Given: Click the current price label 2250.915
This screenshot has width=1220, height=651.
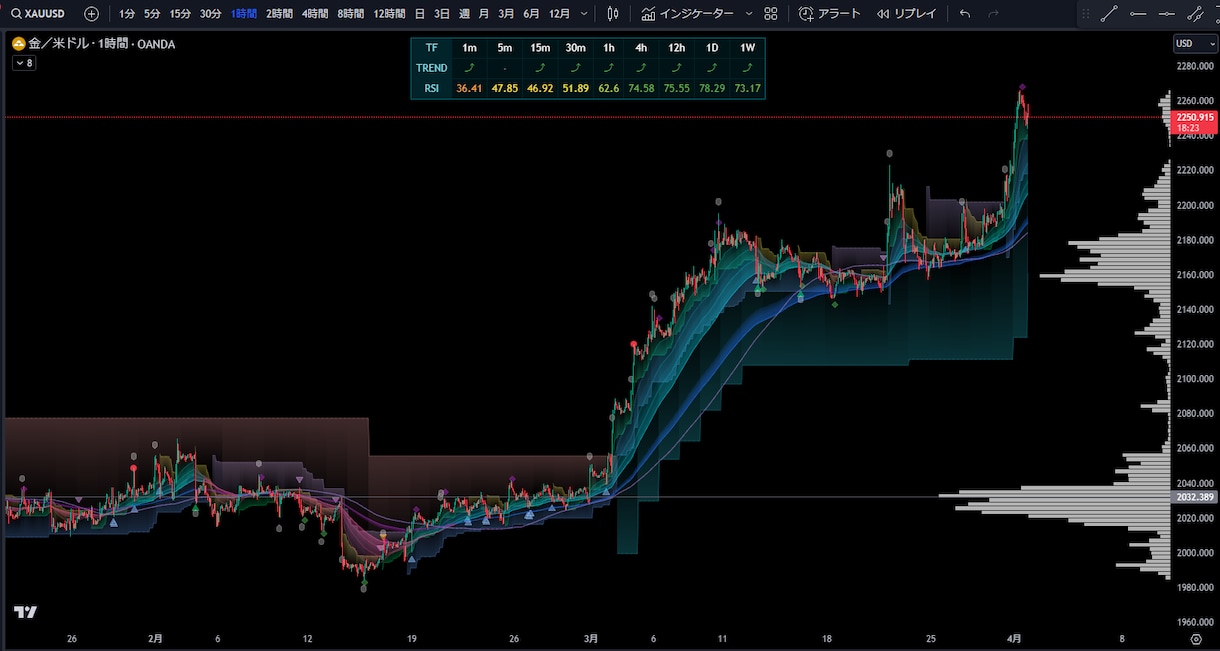Looking at the screenshot, I should click(1195, 117).
